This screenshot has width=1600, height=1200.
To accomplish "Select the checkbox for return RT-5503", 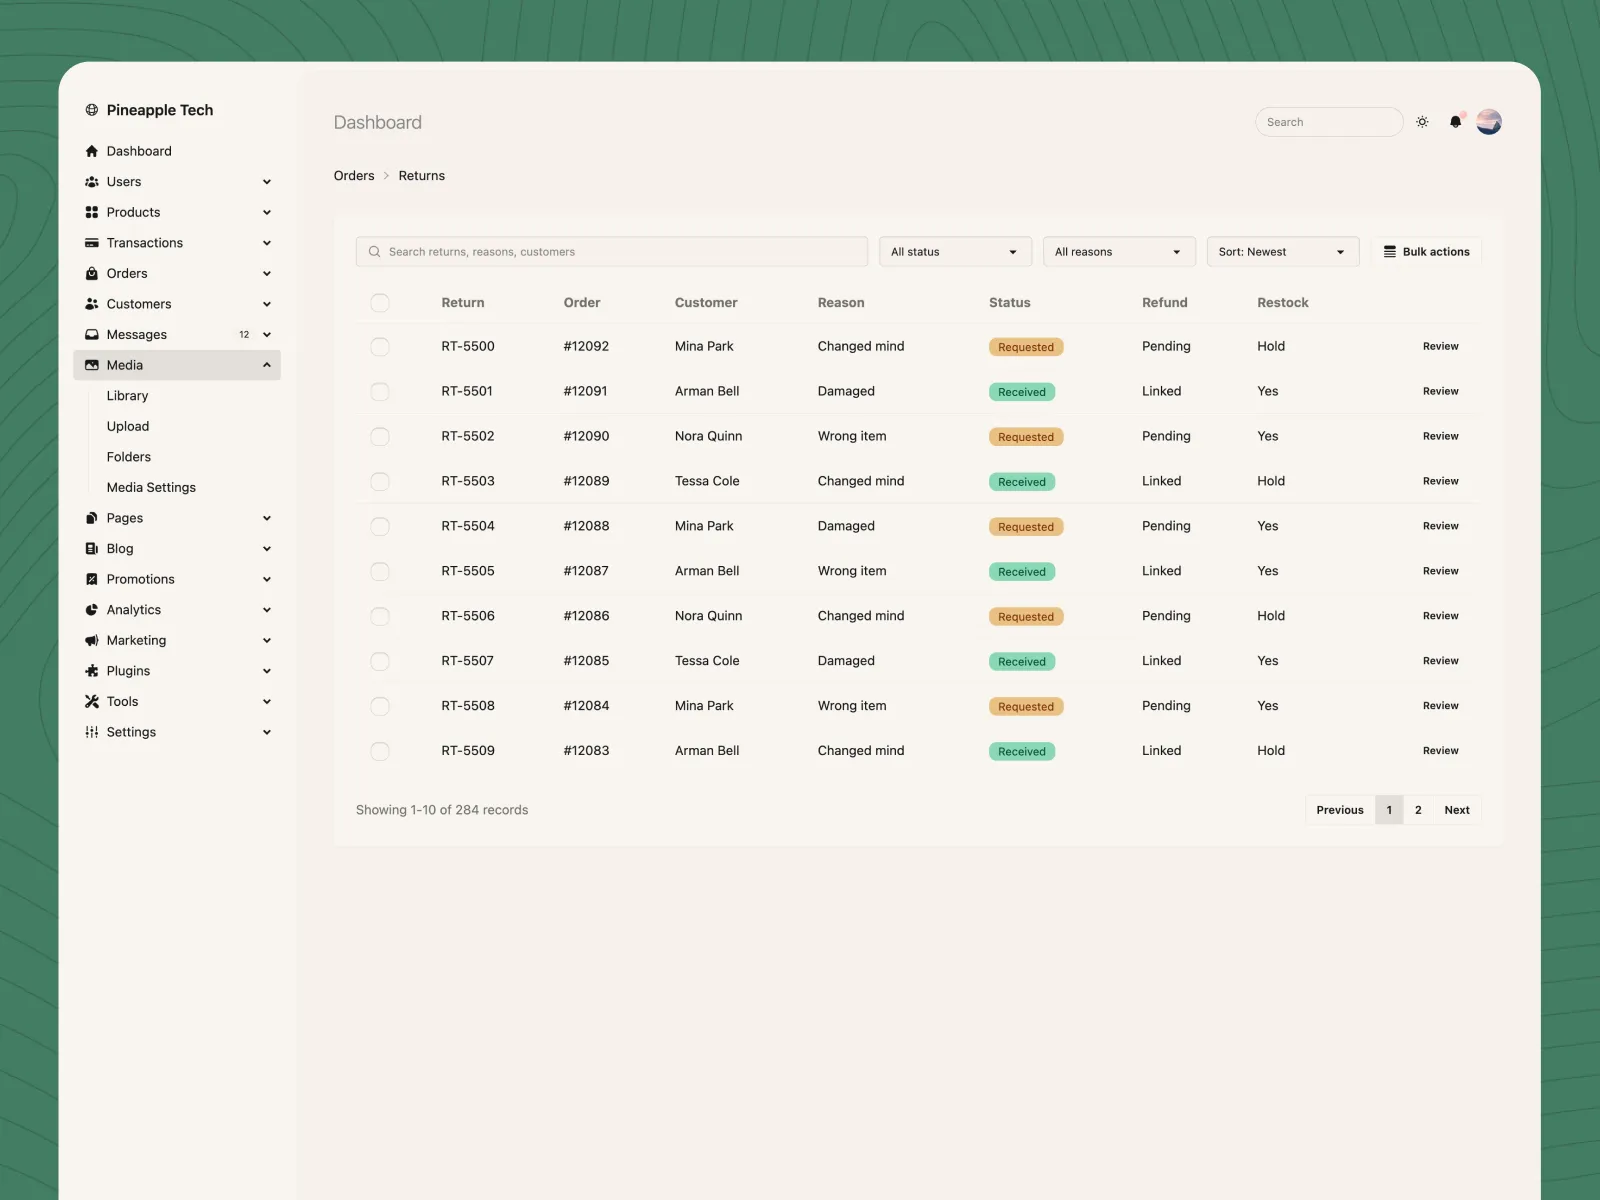I will click(x=380, y=482).
